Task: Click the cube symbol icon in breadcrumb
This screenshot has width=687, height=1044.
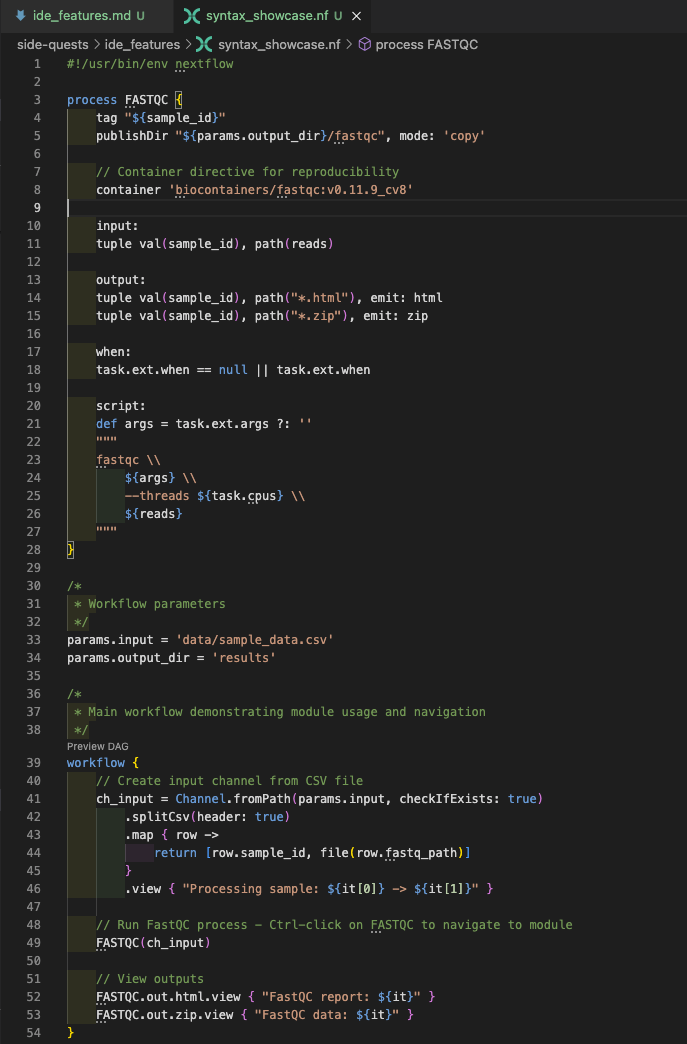Action: (x=365, y=45)
